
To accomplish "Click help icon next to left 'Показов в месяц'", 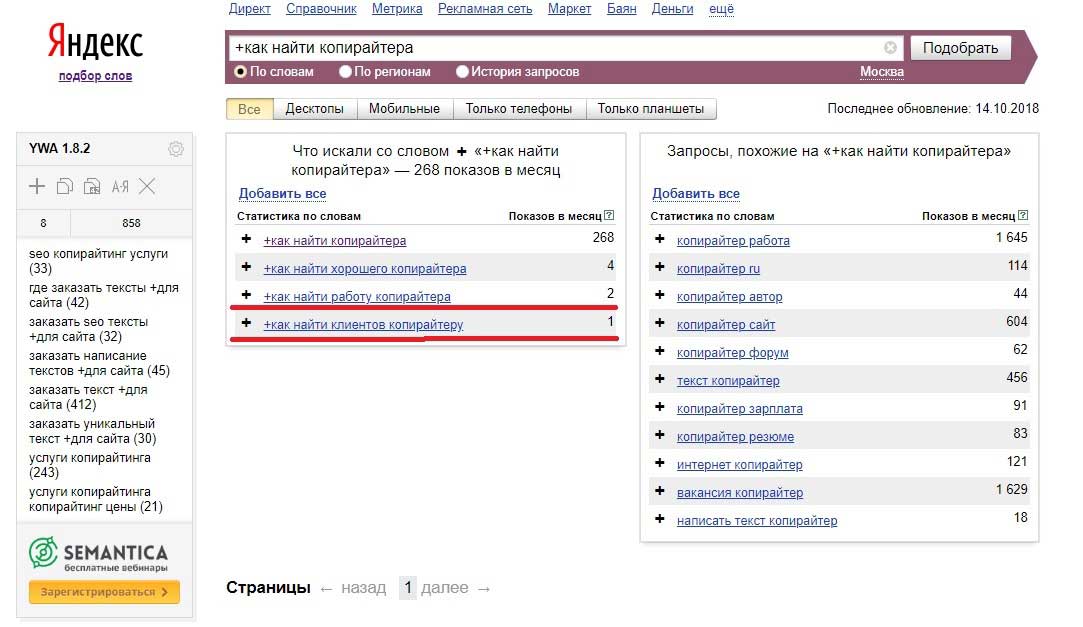I will tap(609, 215).
